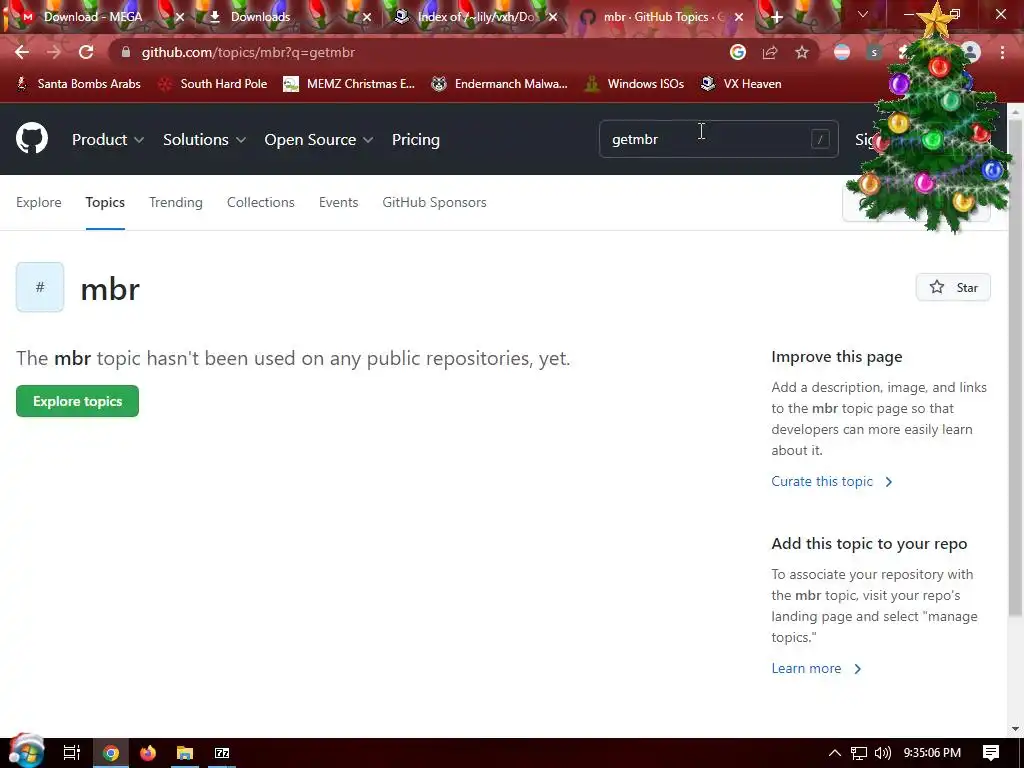Open MEMZ Christmas bookmark
The height and width of the screenshot is (768, 1024).
[349, 84]
